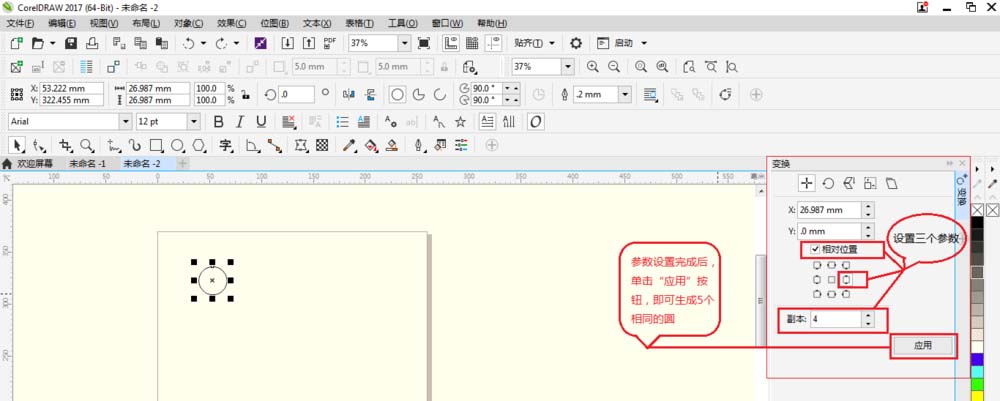
Task: Select the Transparency checkerboard tool
Action: click(x=322, y=145)
